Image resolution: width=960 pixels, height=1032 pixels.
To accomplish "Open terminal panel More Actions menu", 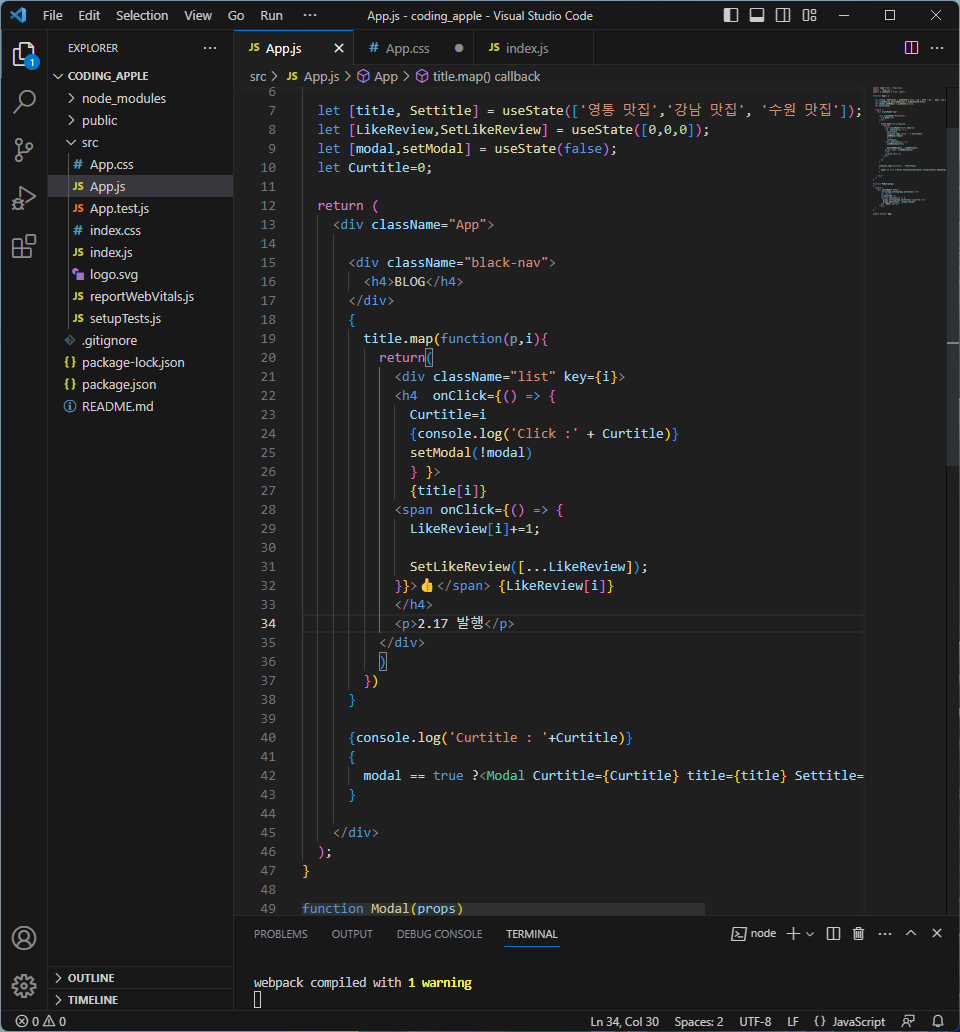I will tap(885, 933).
